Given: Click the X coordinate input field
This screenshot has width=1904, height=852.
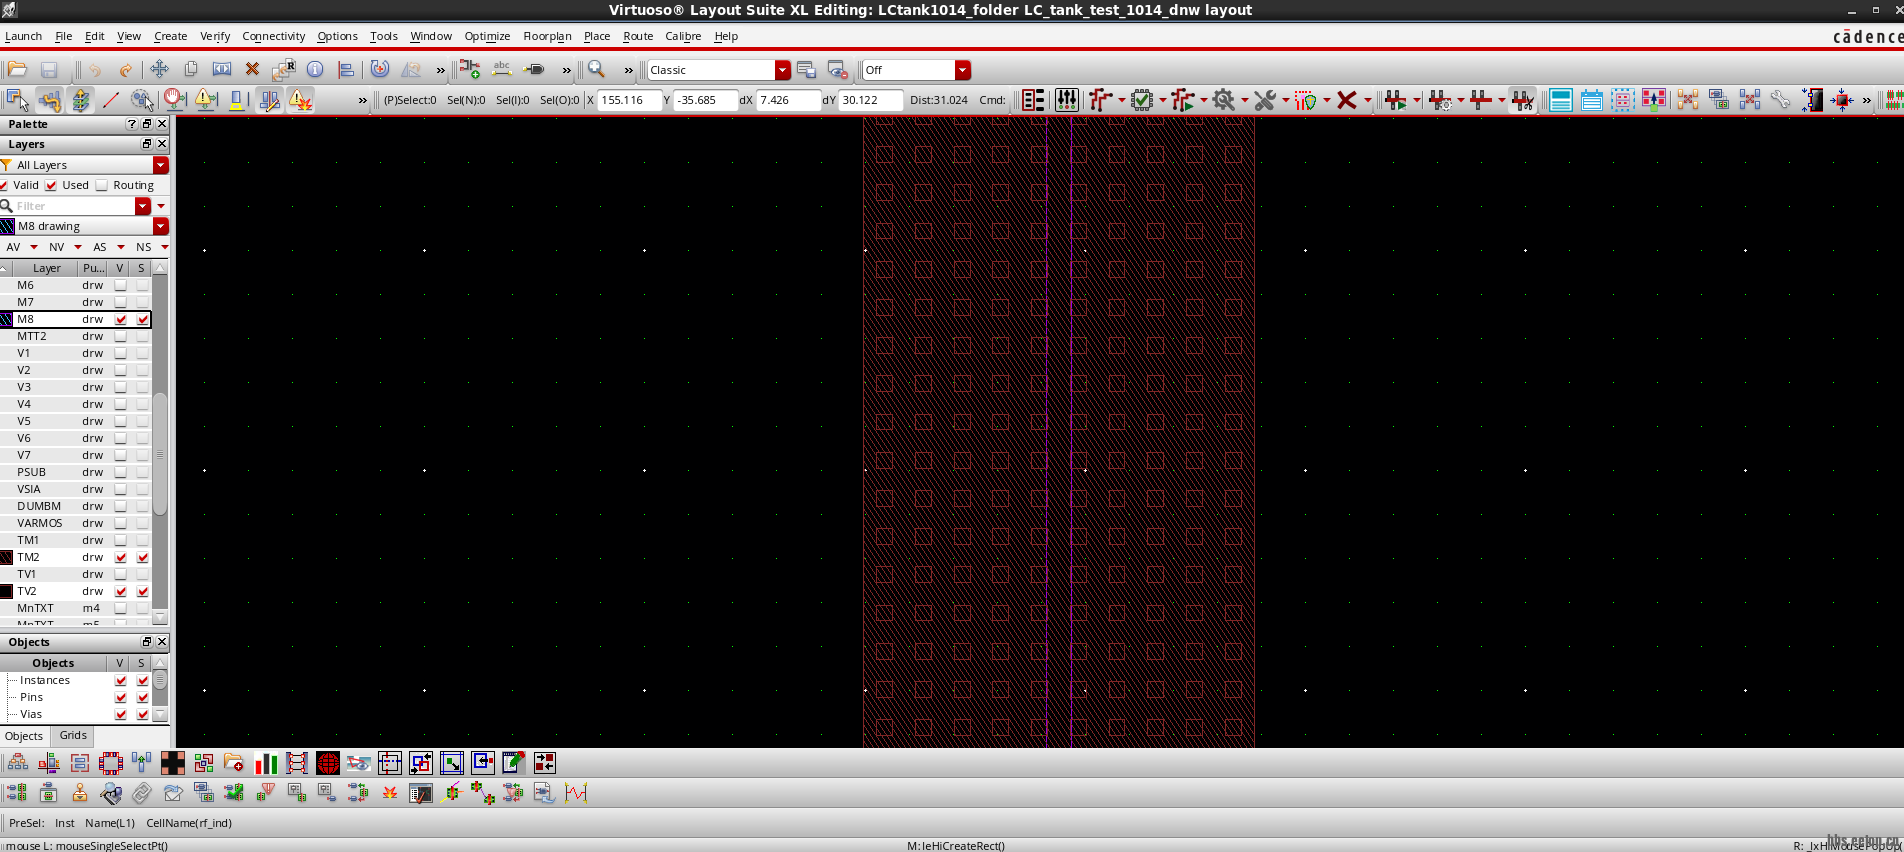Looking at the screenshot, I should [x=629, y=100].
